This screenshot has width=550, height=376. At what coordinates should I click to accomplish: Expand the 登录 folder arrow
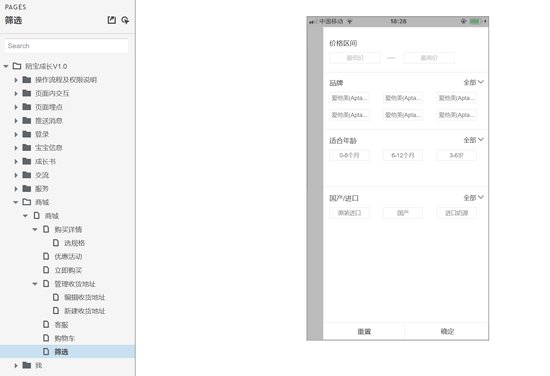click(x=16, y=134)
